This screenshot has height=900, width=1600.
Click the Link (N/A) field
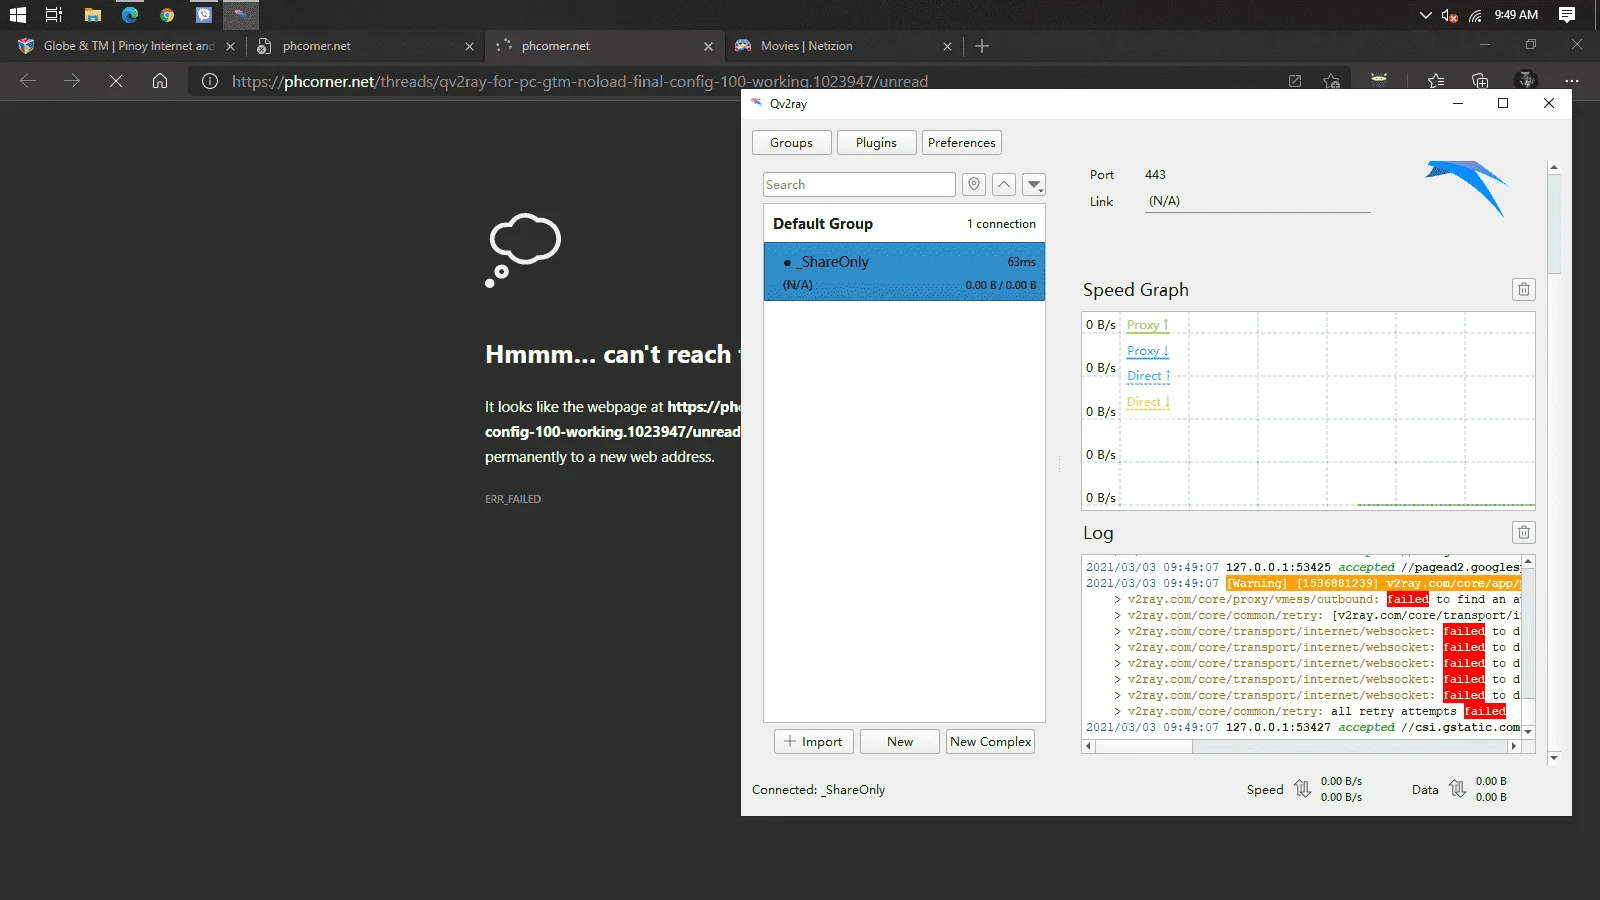pos(1258,201)
